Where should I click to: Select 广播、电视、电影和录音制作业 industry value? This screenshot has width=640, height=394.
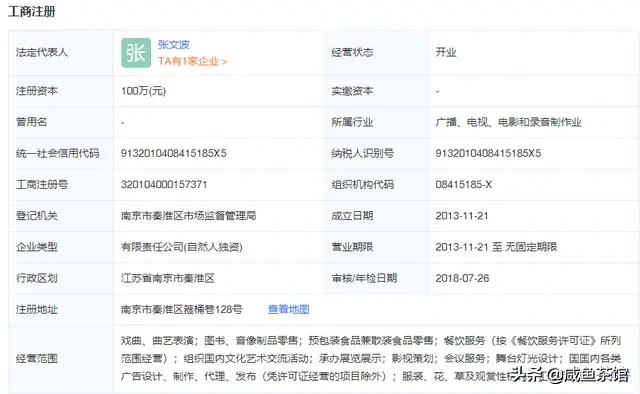508,122
